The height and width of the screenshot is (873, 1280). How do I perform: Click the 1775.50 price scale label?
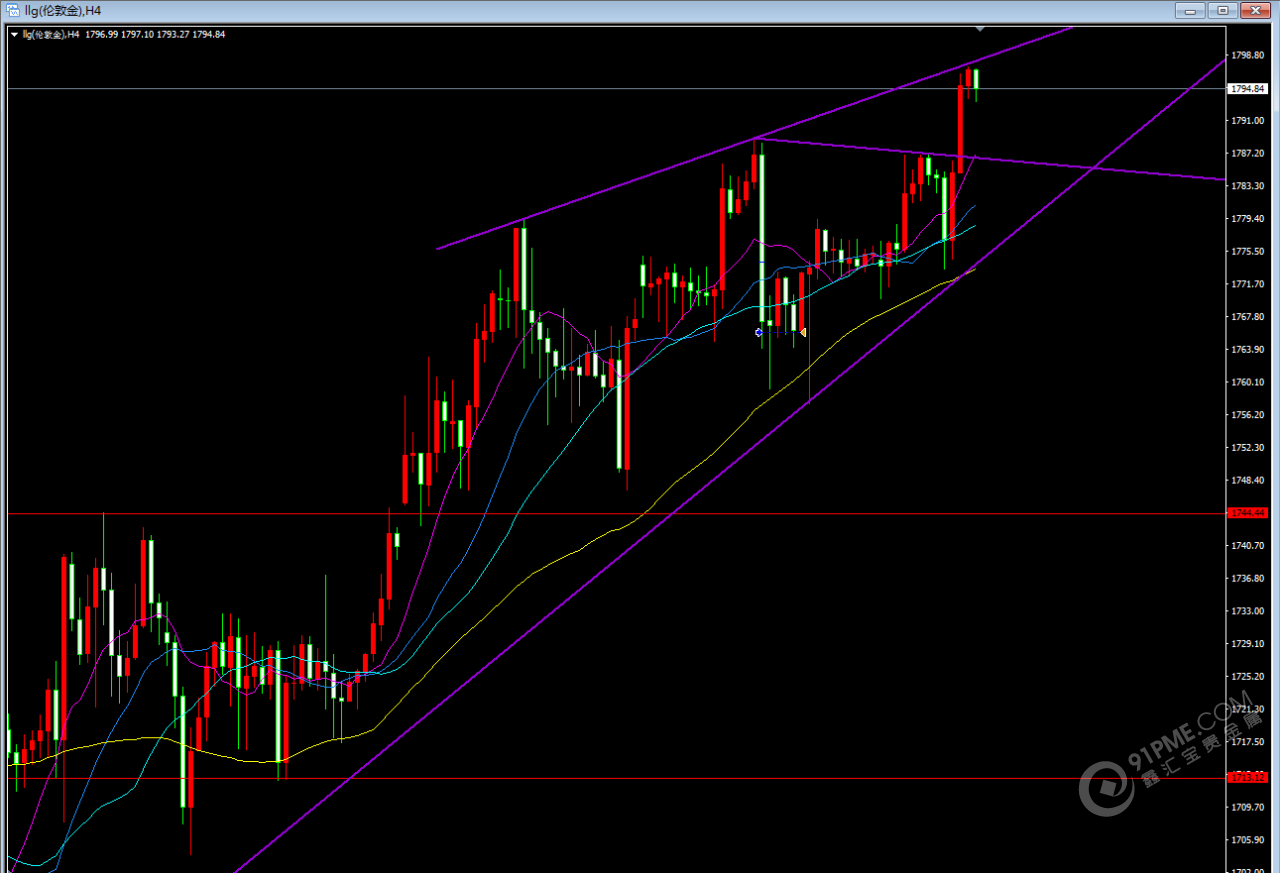pos(1247,251)
